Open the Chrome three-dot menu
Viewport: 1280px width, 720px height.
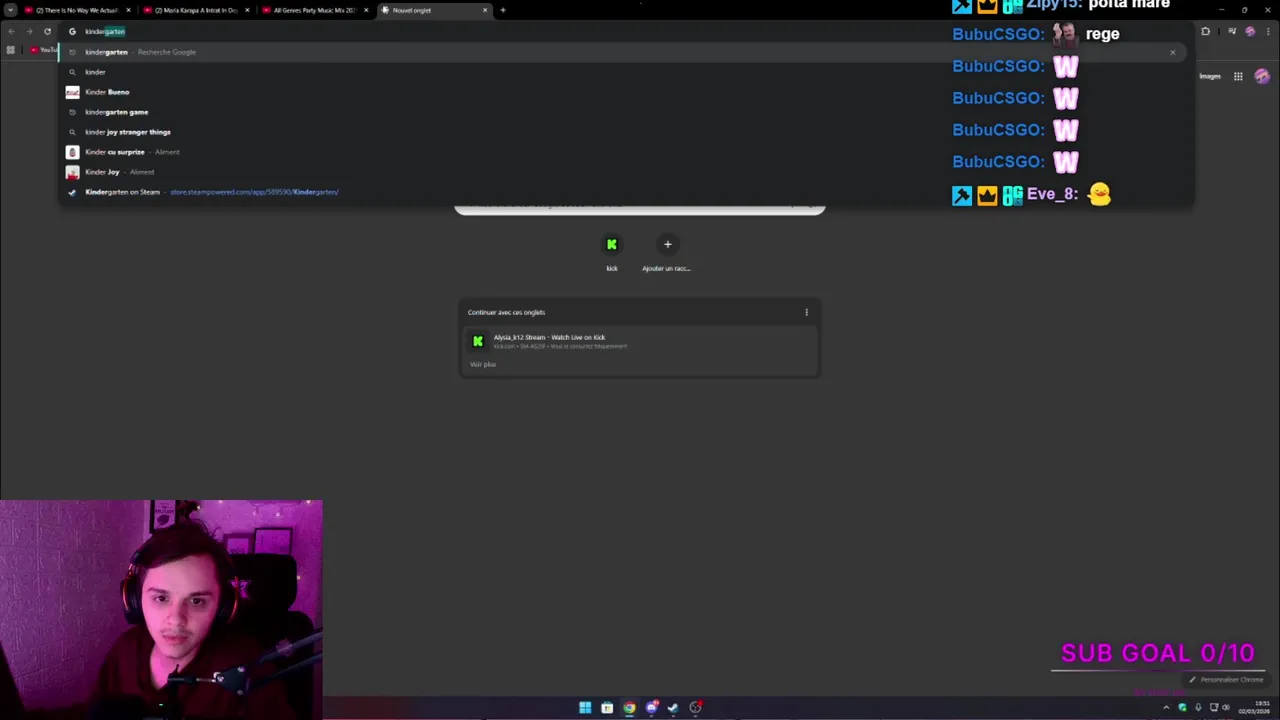1269,31
